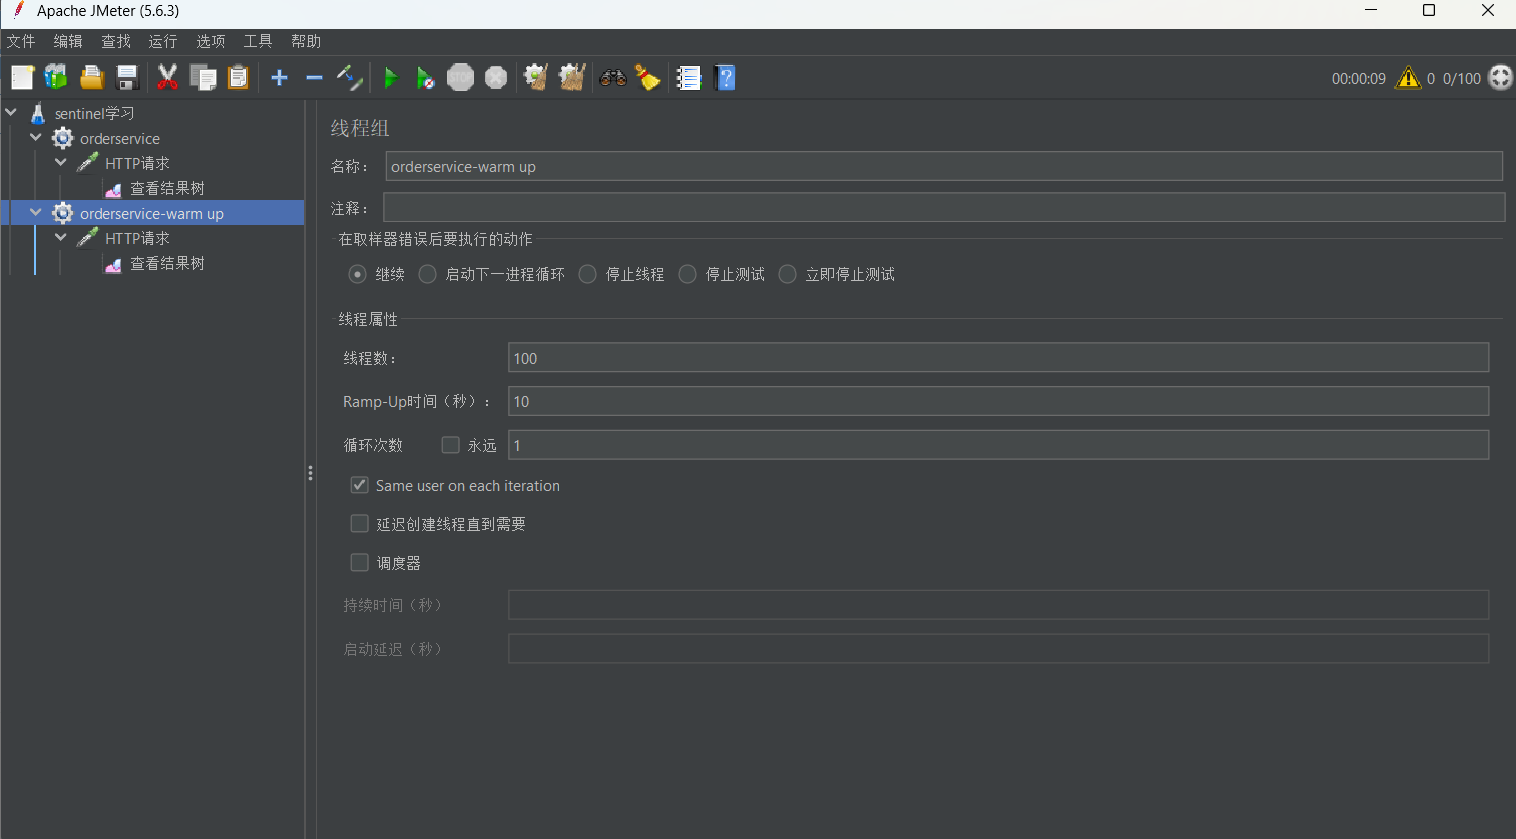This screenshot has height=839, width=1516.
Task: Save the test plan with floppy icon
Action: click(127, 77)
